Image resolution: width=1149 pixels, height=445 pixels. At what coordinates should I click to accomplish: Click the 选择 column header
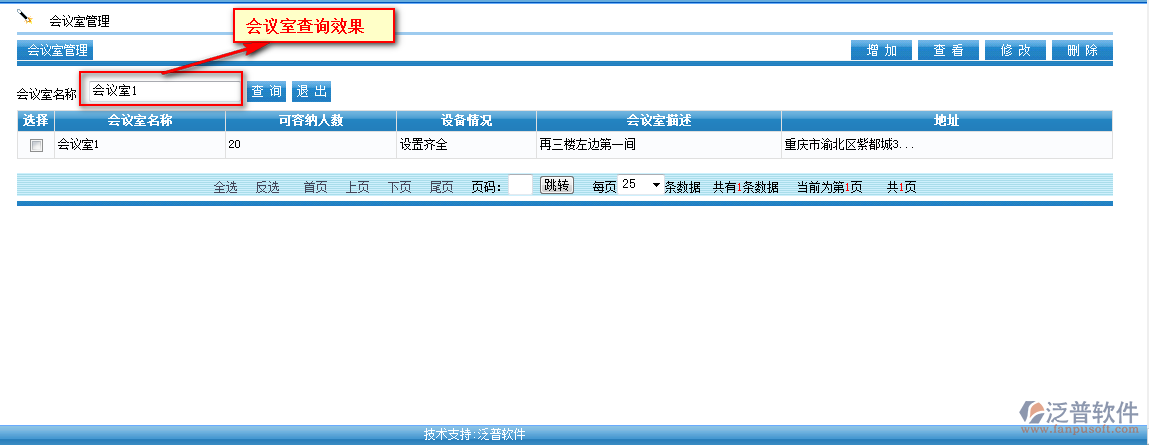coord(36,121)
